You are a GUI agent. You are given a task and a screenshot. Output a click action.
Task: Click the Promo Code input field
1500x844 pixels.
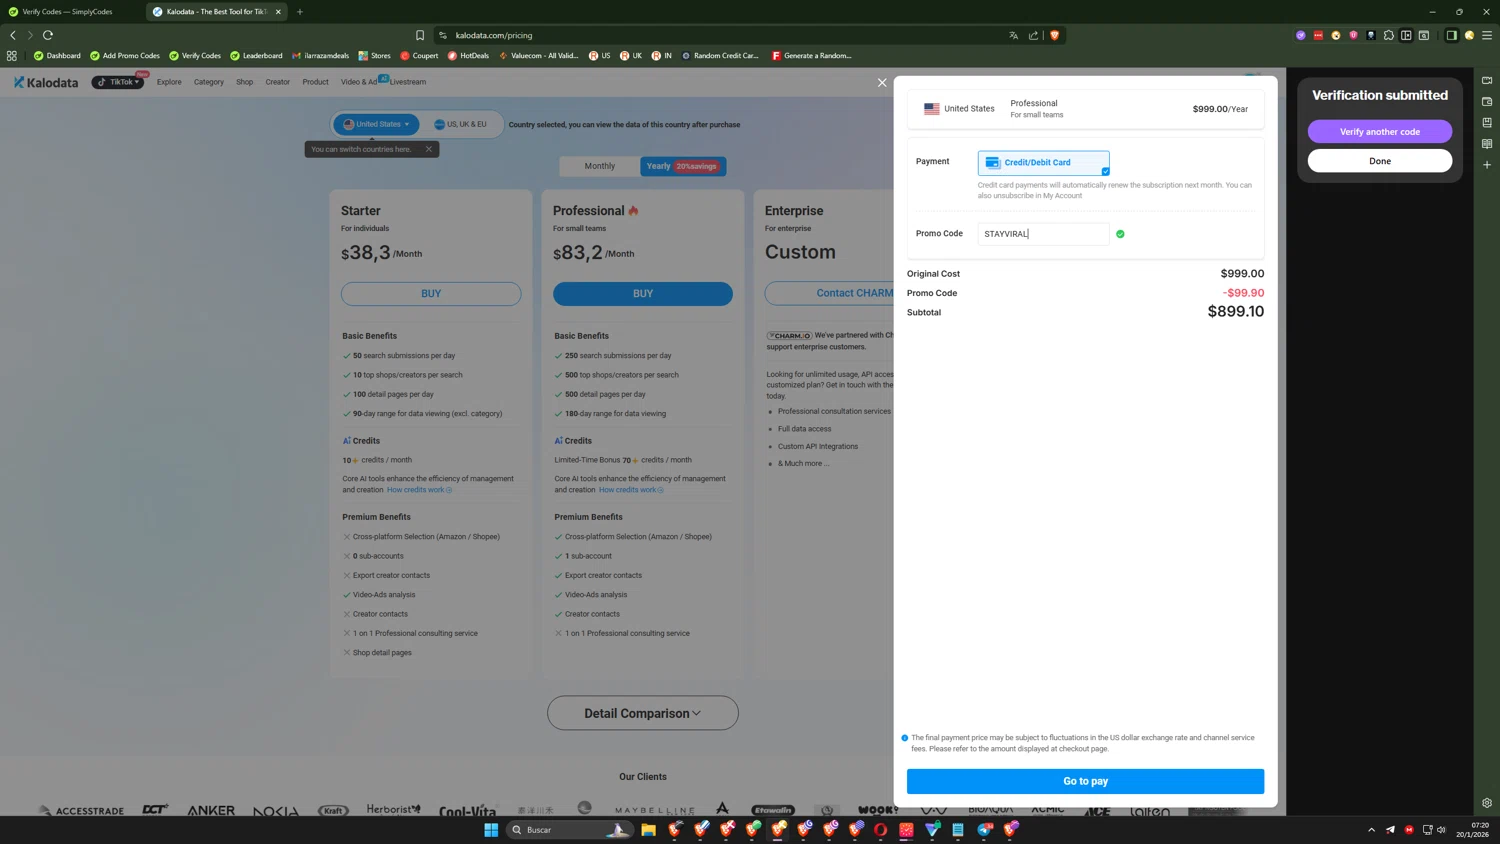pyautogui.click(x=1043, y=234)
